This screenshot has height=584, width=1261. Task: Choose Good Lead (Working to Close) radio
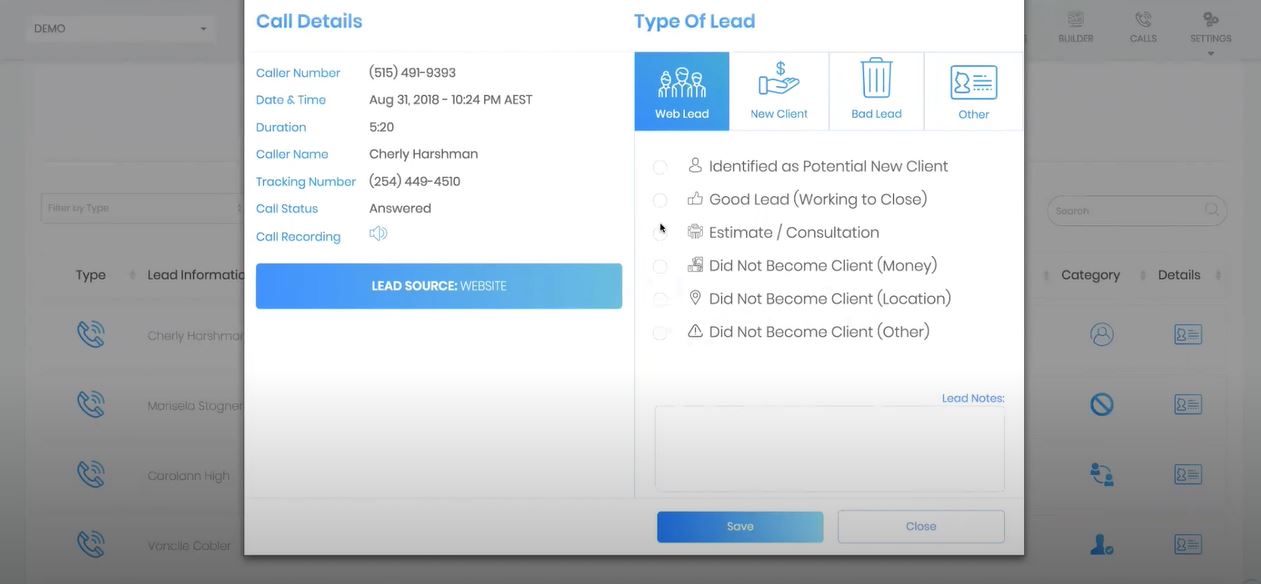pyautogui.click(x=660, y=200)
